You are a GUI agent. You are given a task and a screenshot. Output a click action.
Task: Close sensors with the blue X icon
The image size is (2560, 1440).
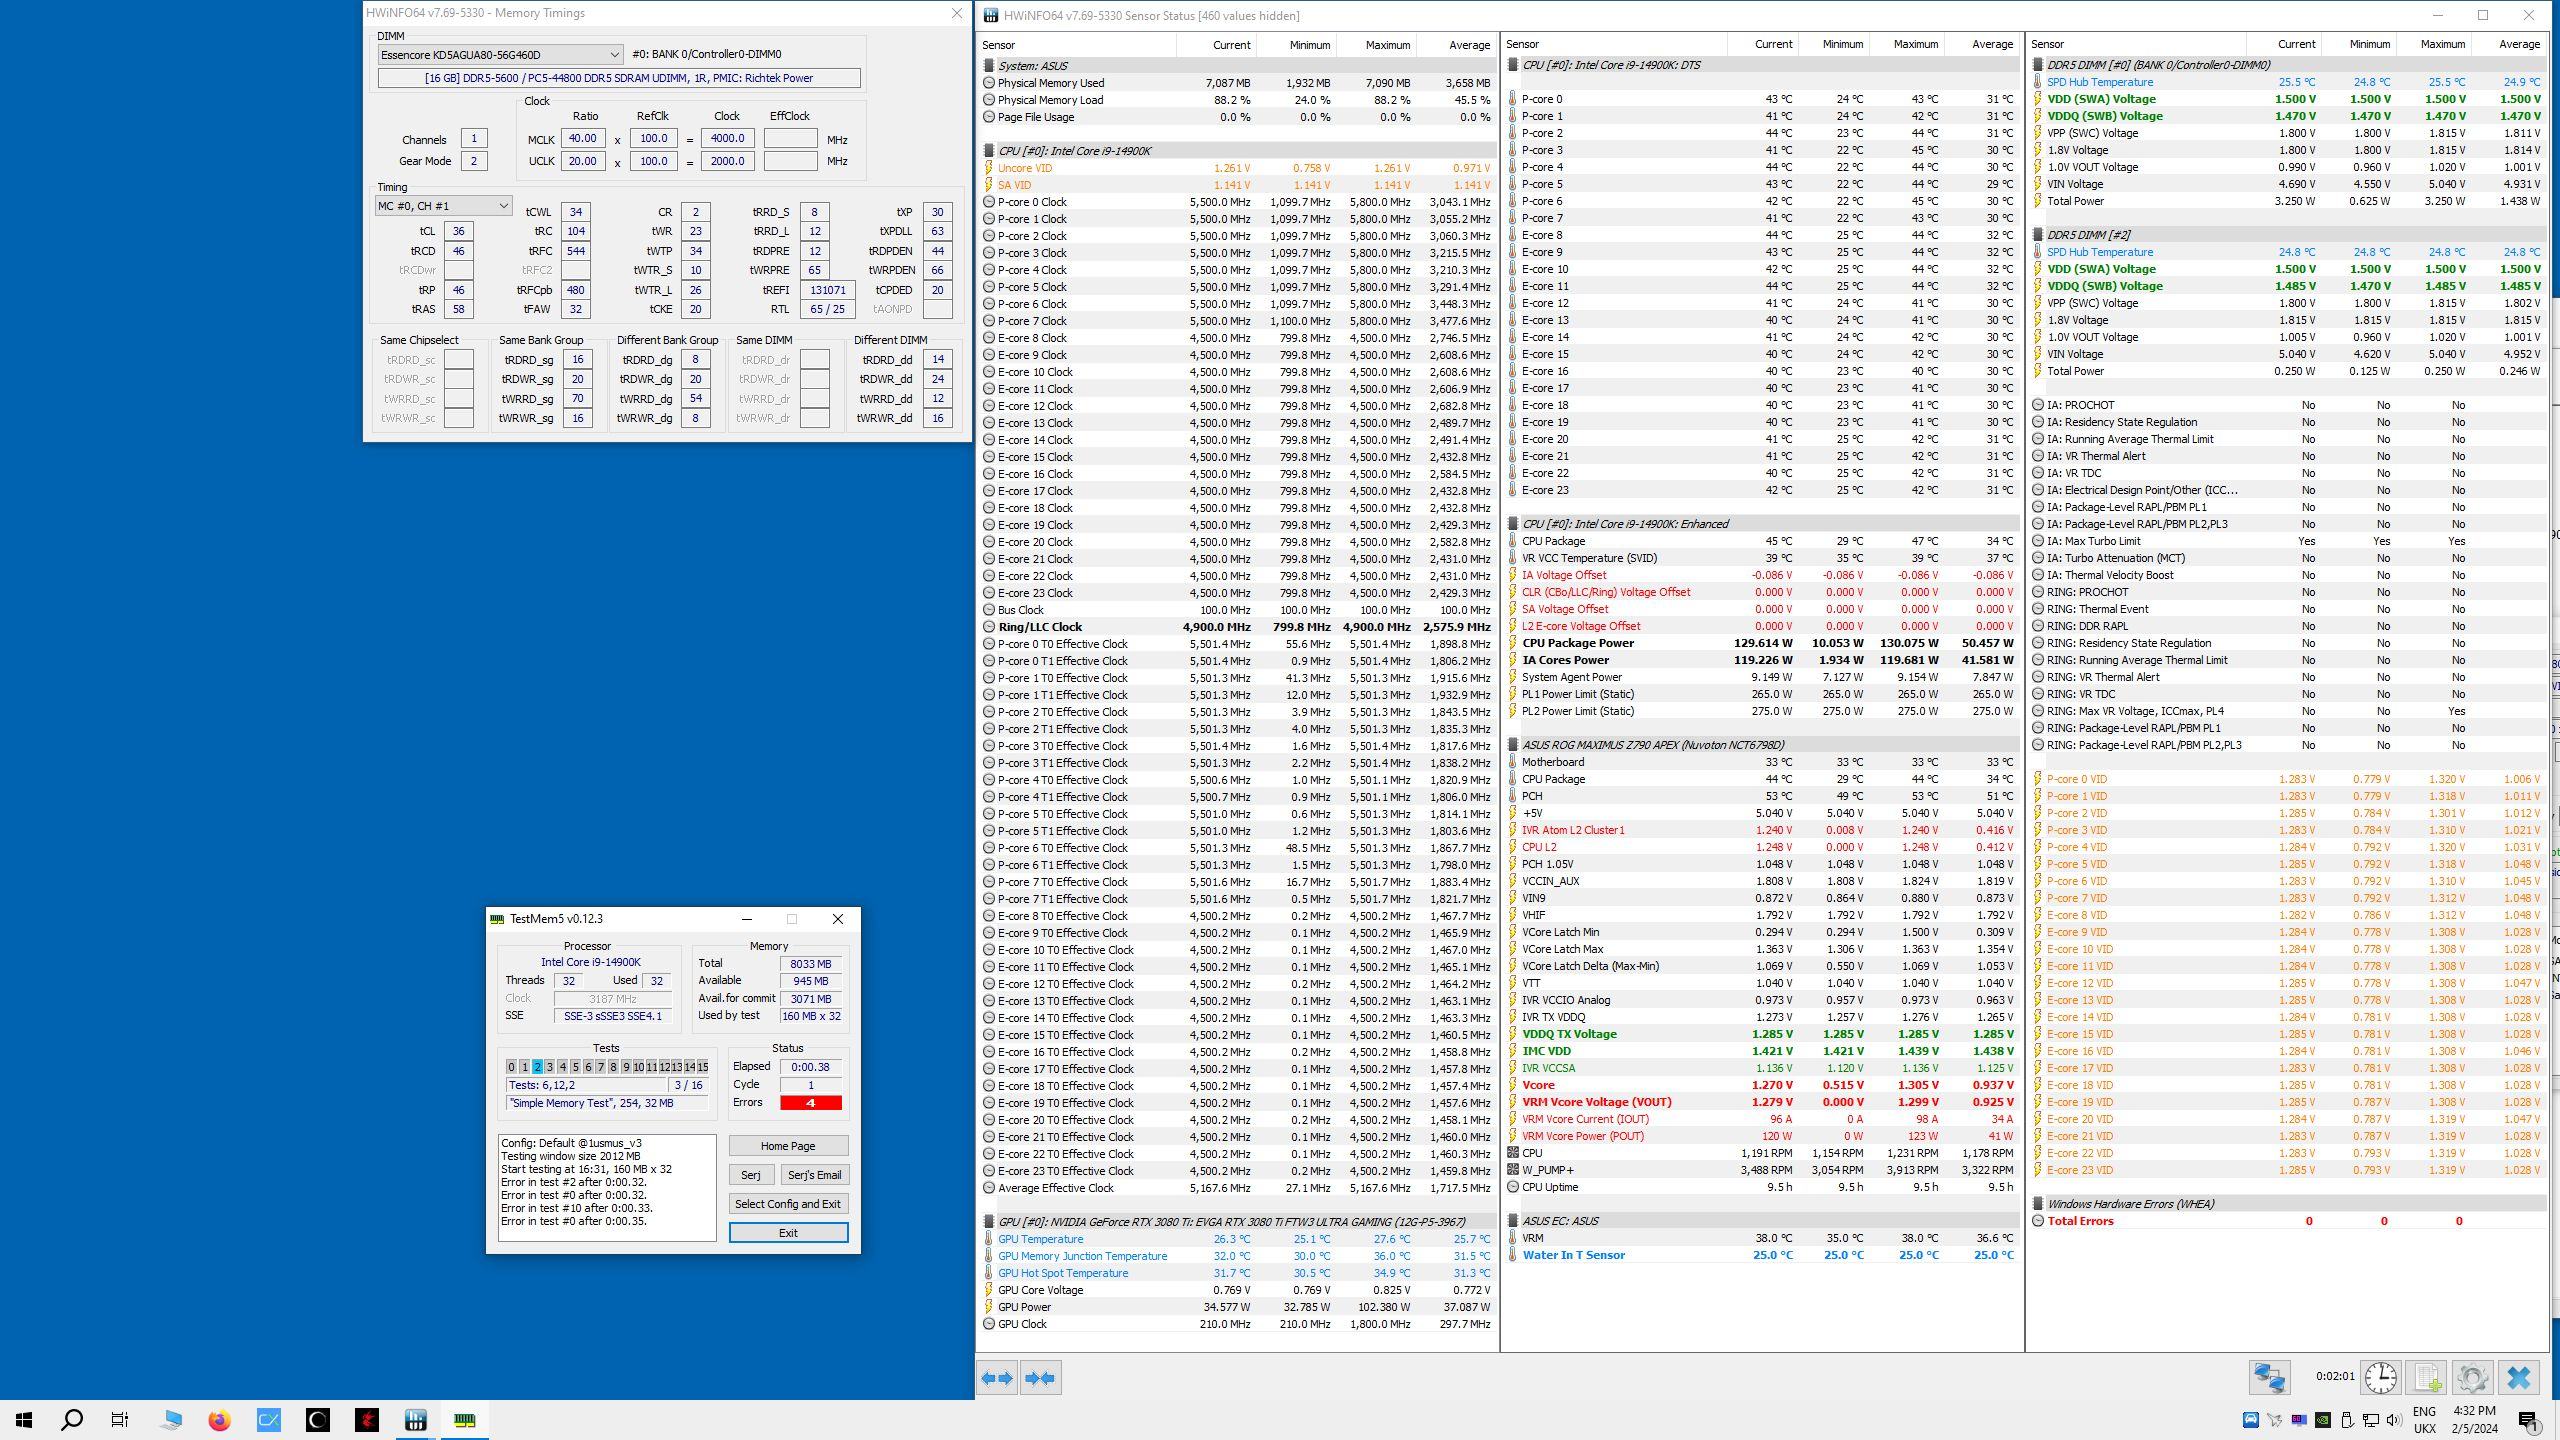2518,1377
